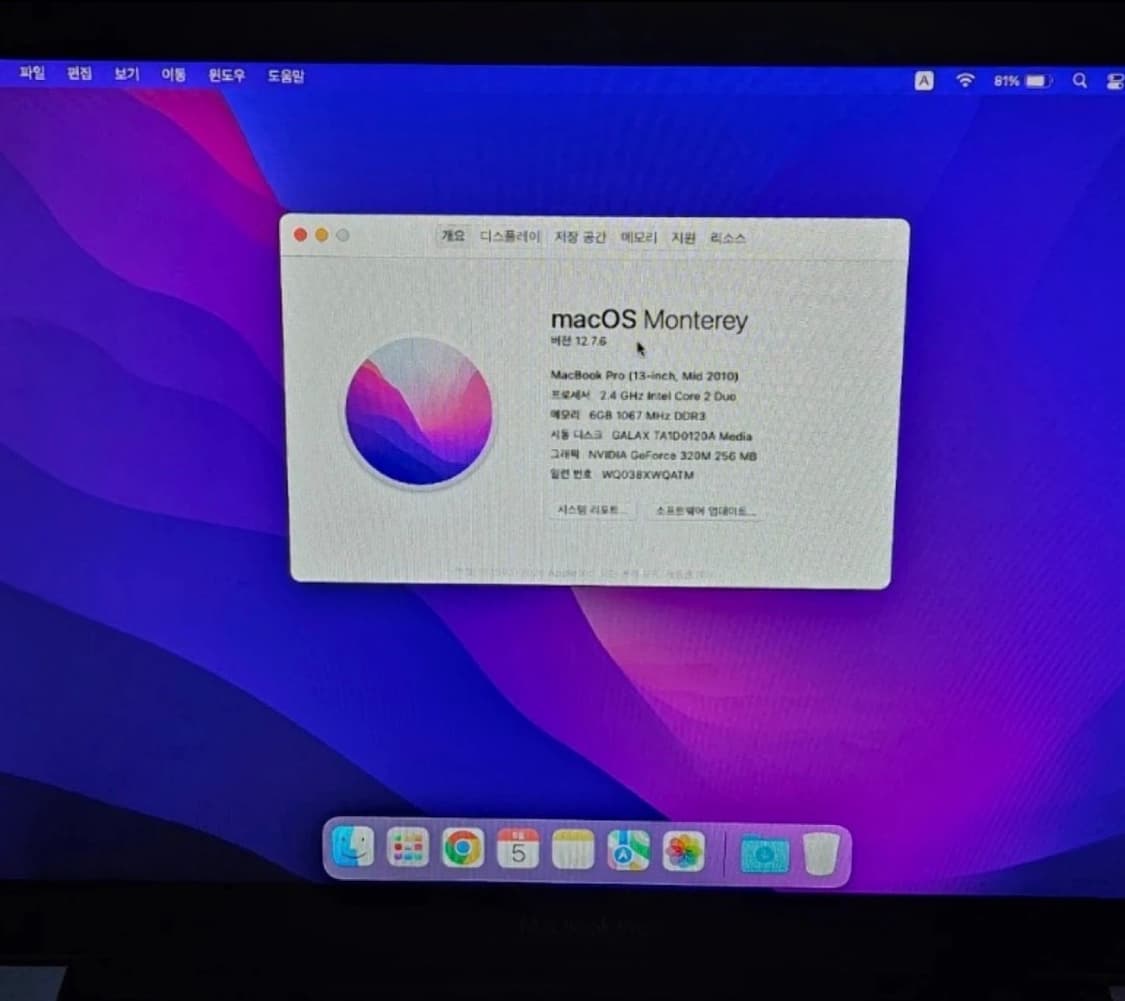Click the serial number WQ038XWQATM
Image resolution: width=1125 pixels, height=1001 pixels.
coord(647,474)
